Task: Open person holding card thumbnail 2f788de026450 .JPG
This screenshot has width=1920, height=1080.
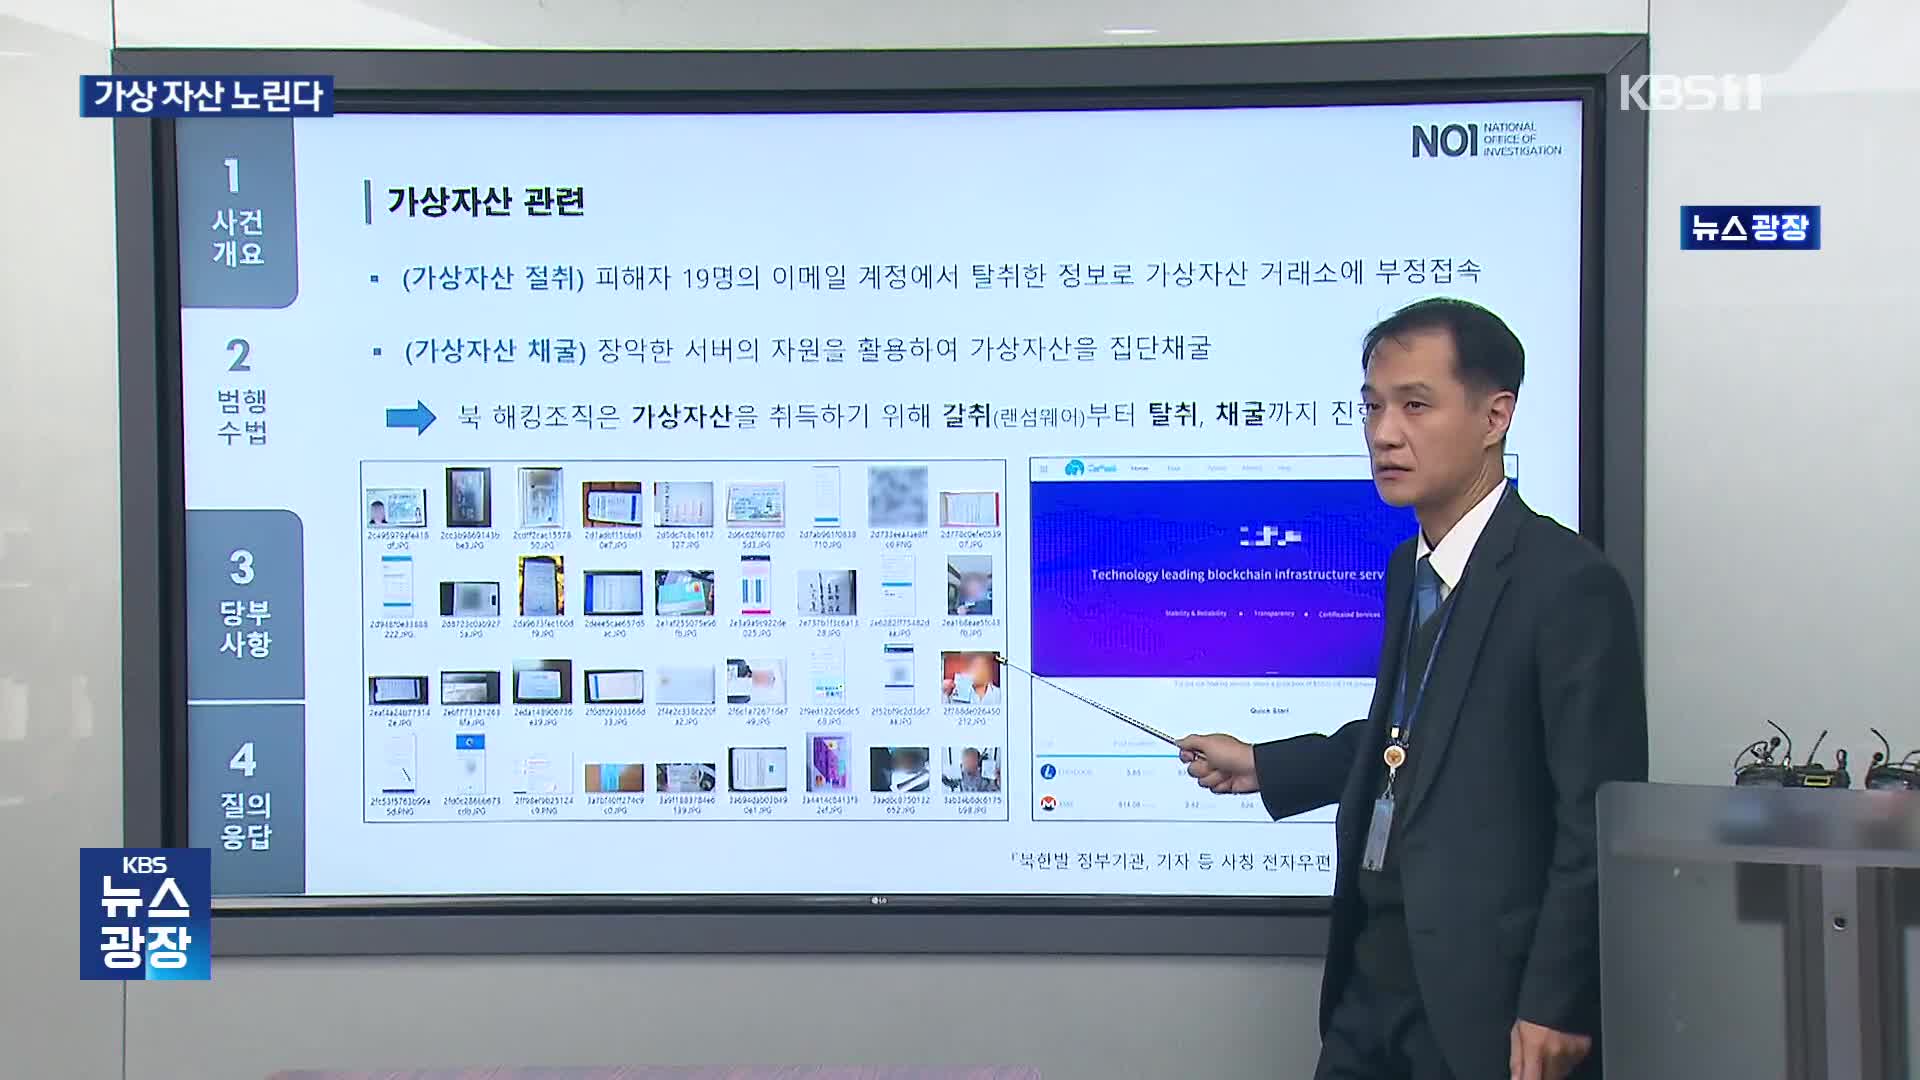Action: [970, 678]
